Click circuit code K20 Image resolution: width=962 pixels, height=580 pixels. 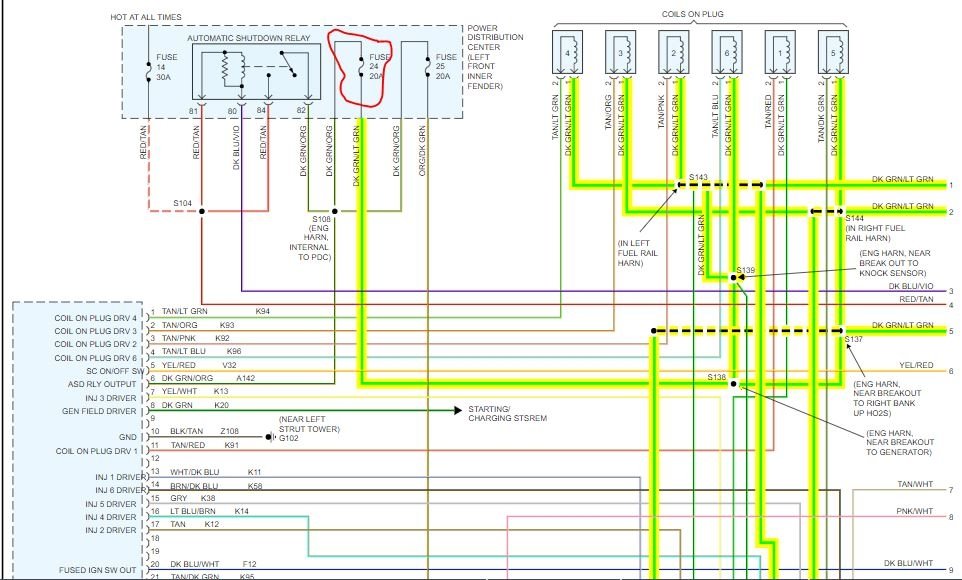click(221, 405)
